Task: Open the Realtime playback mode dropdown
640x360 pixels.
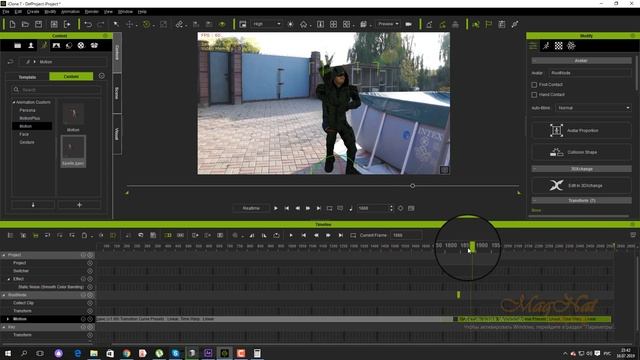Action: pyautogui.click(x=251, y=208)
